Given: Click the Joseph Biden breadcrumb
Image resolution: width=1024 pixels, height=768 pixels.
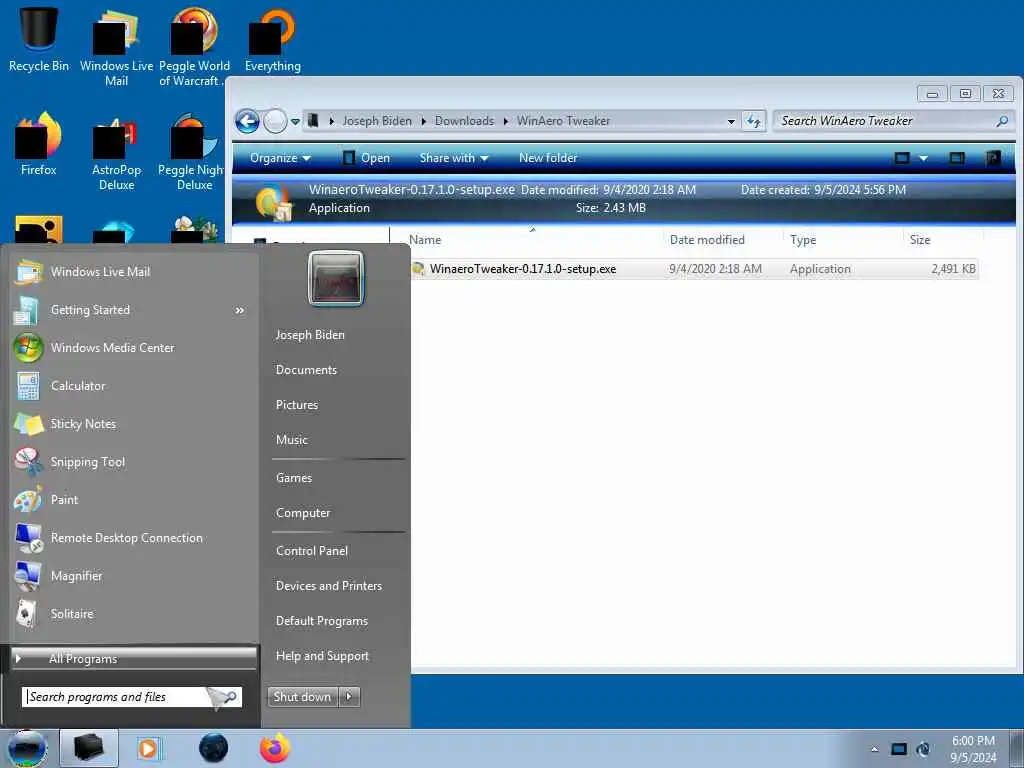Looking at the screenshot, I should coord(377,121).
